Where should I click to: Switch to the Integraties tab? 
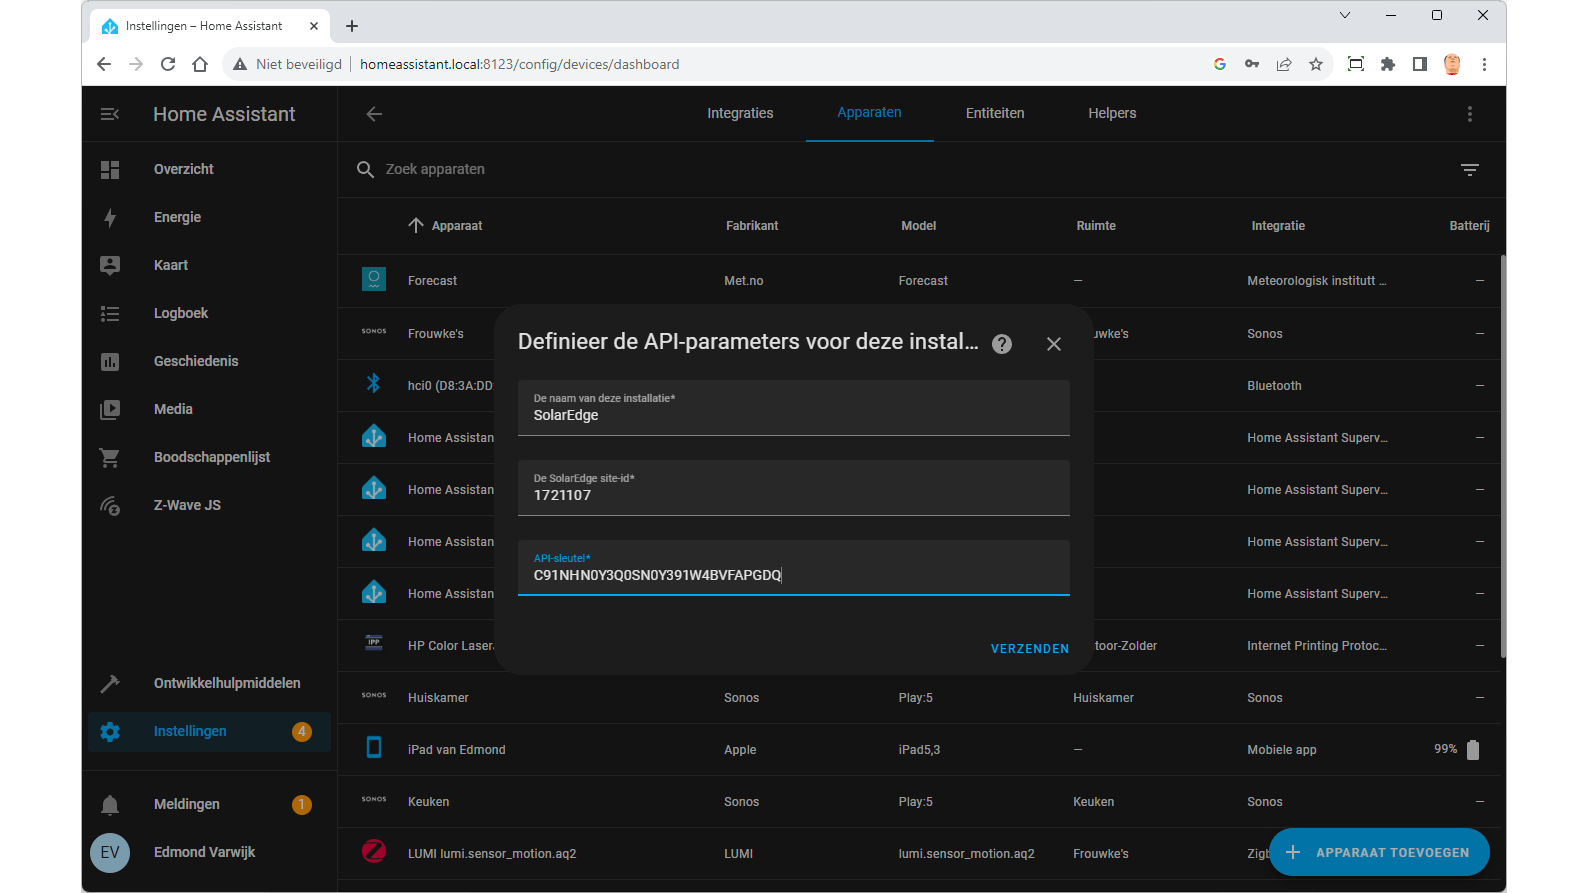click(x=740, y=113)
